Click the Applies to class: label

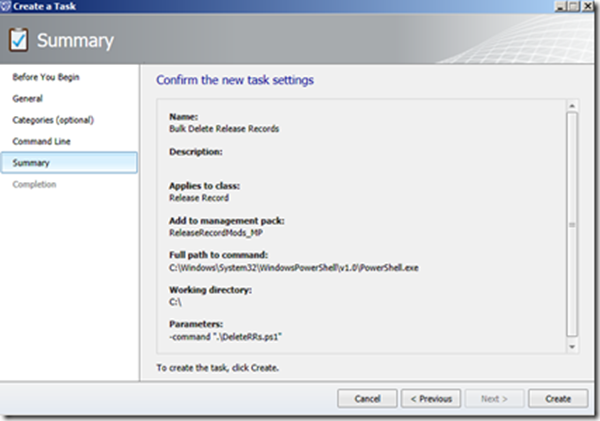[x=204, y=186]
